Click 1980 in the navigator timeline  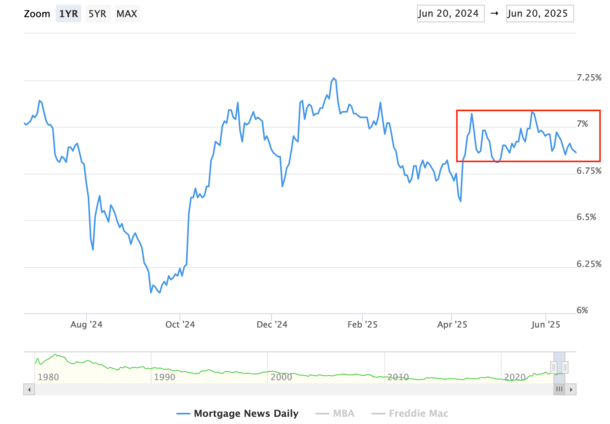tap(49, 377)
